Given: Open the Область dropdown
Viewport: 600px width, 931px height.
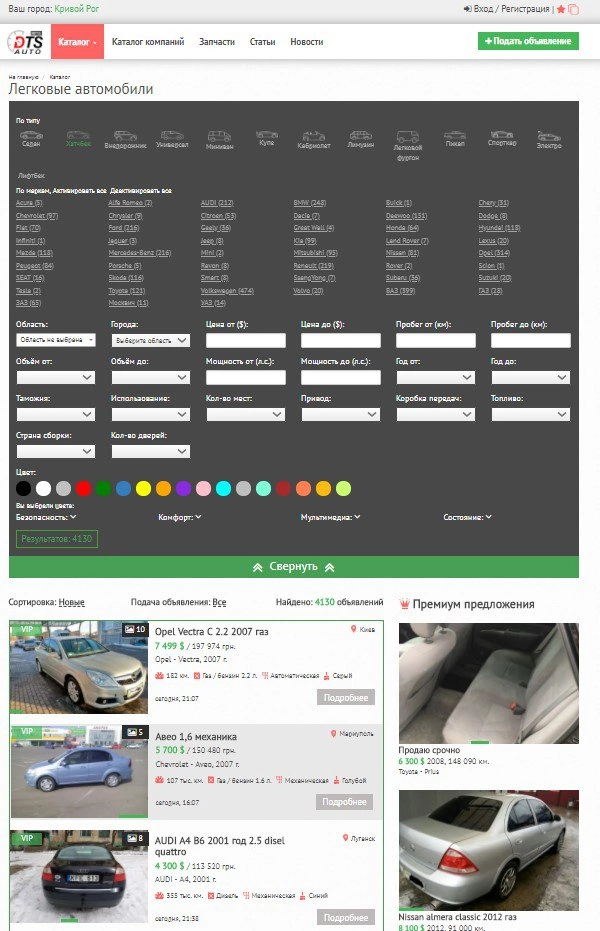Looking at the screenshot, I should (56, 340).
